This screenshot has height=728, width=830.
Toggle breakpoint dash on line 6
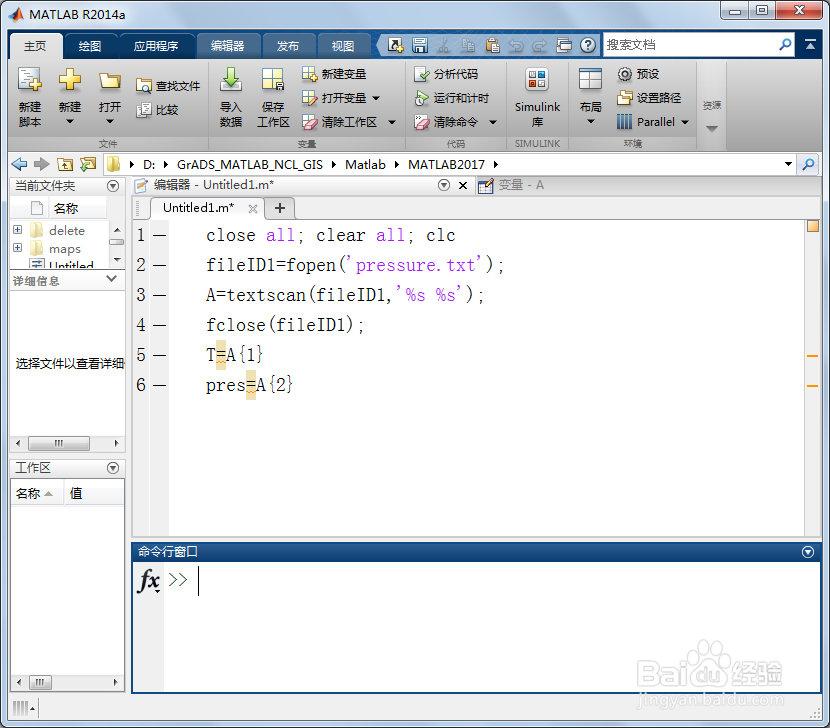coord(159,385)
